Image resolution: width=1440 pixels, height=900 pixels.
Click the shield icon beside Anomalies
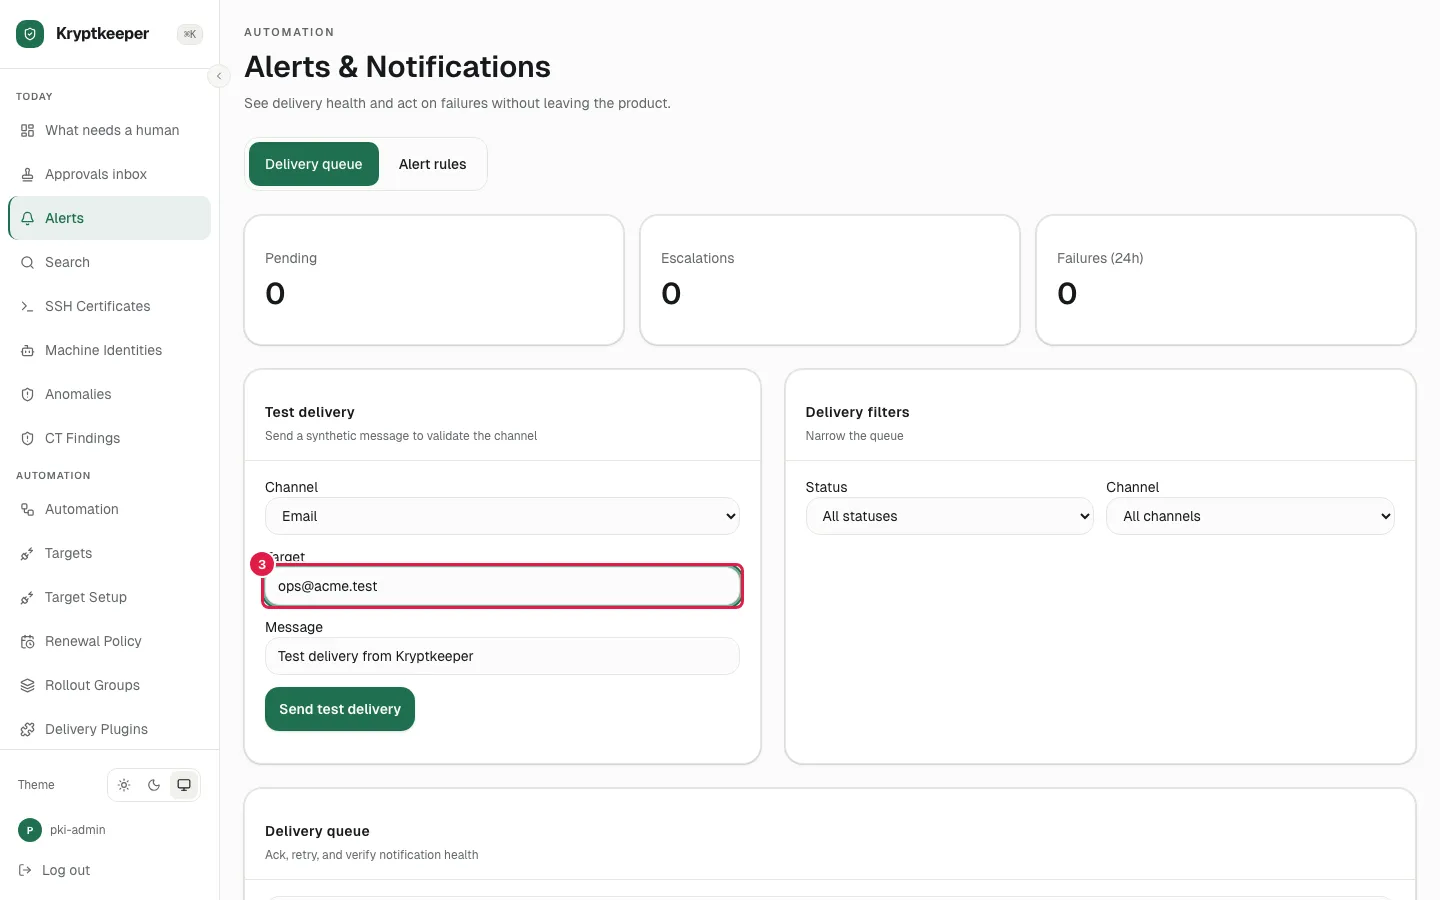(x=27, y=395)
